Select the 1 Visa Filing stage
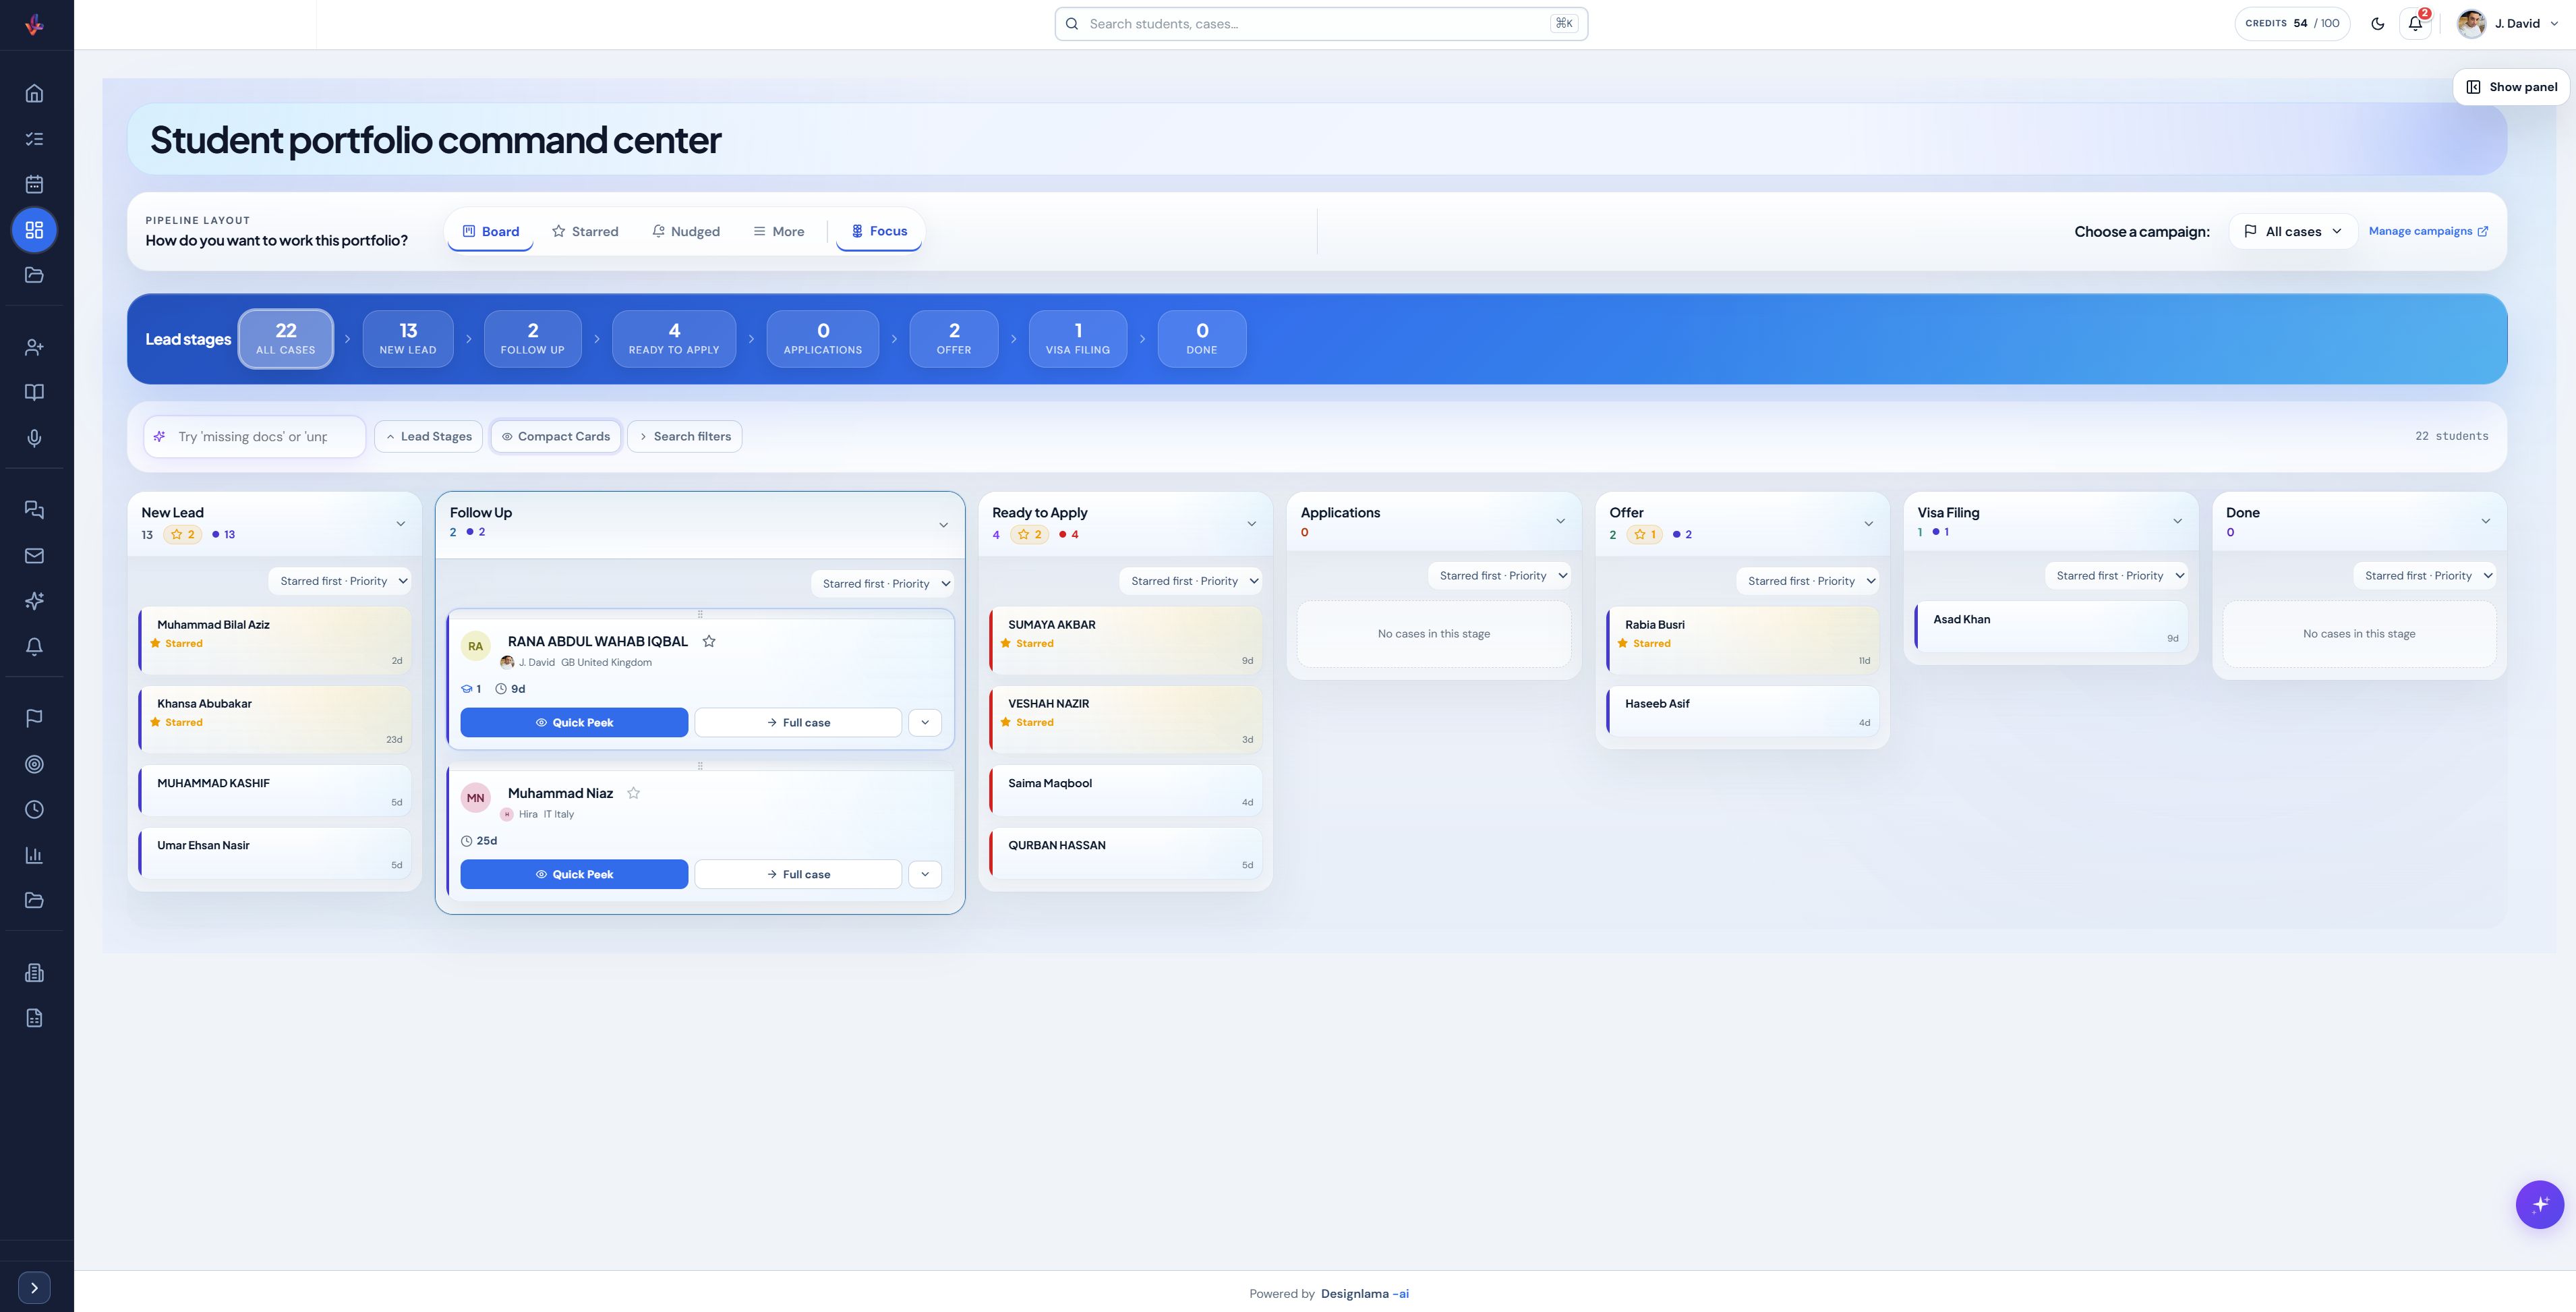Image resolution: width=2576 pixels, height=1312 pixels. coord(1078,338)
